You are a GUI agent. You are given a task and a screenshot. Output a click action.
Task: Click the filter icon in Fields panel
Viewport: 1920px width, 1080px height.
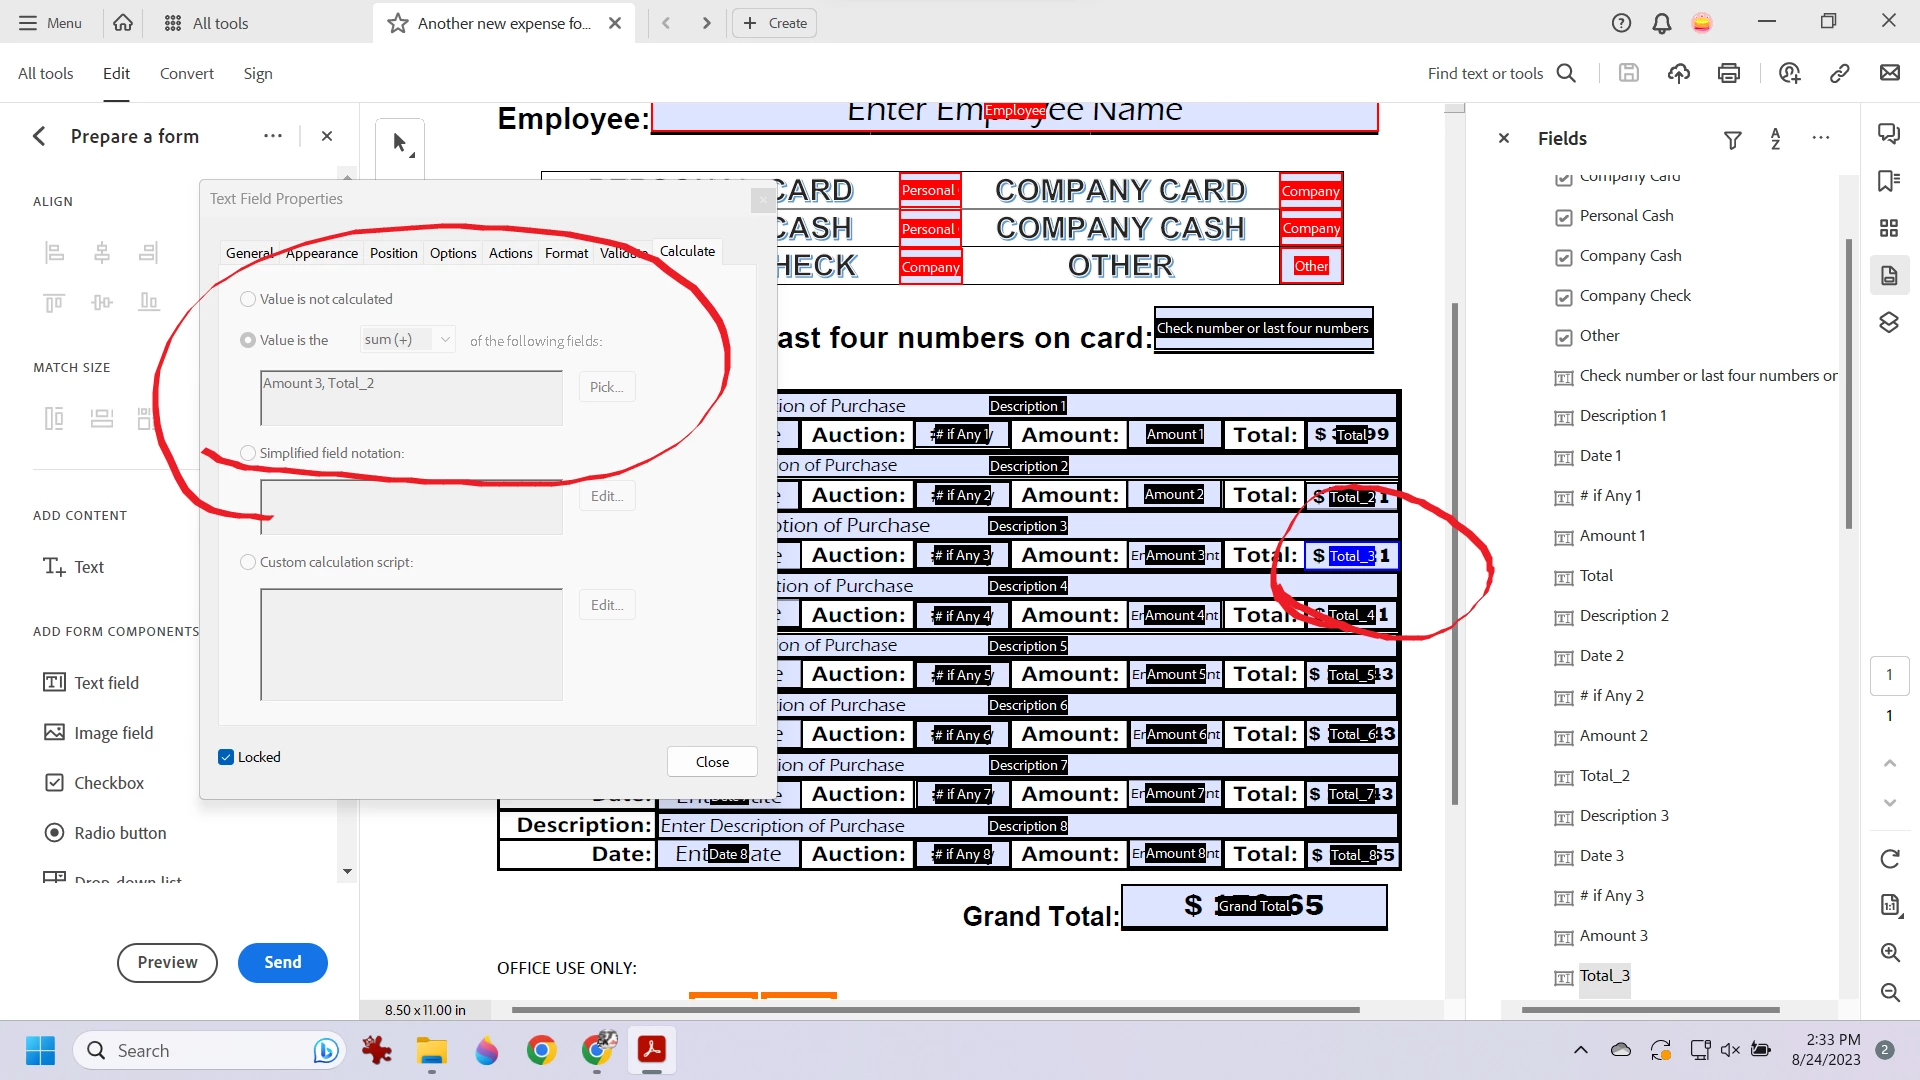1732,140
